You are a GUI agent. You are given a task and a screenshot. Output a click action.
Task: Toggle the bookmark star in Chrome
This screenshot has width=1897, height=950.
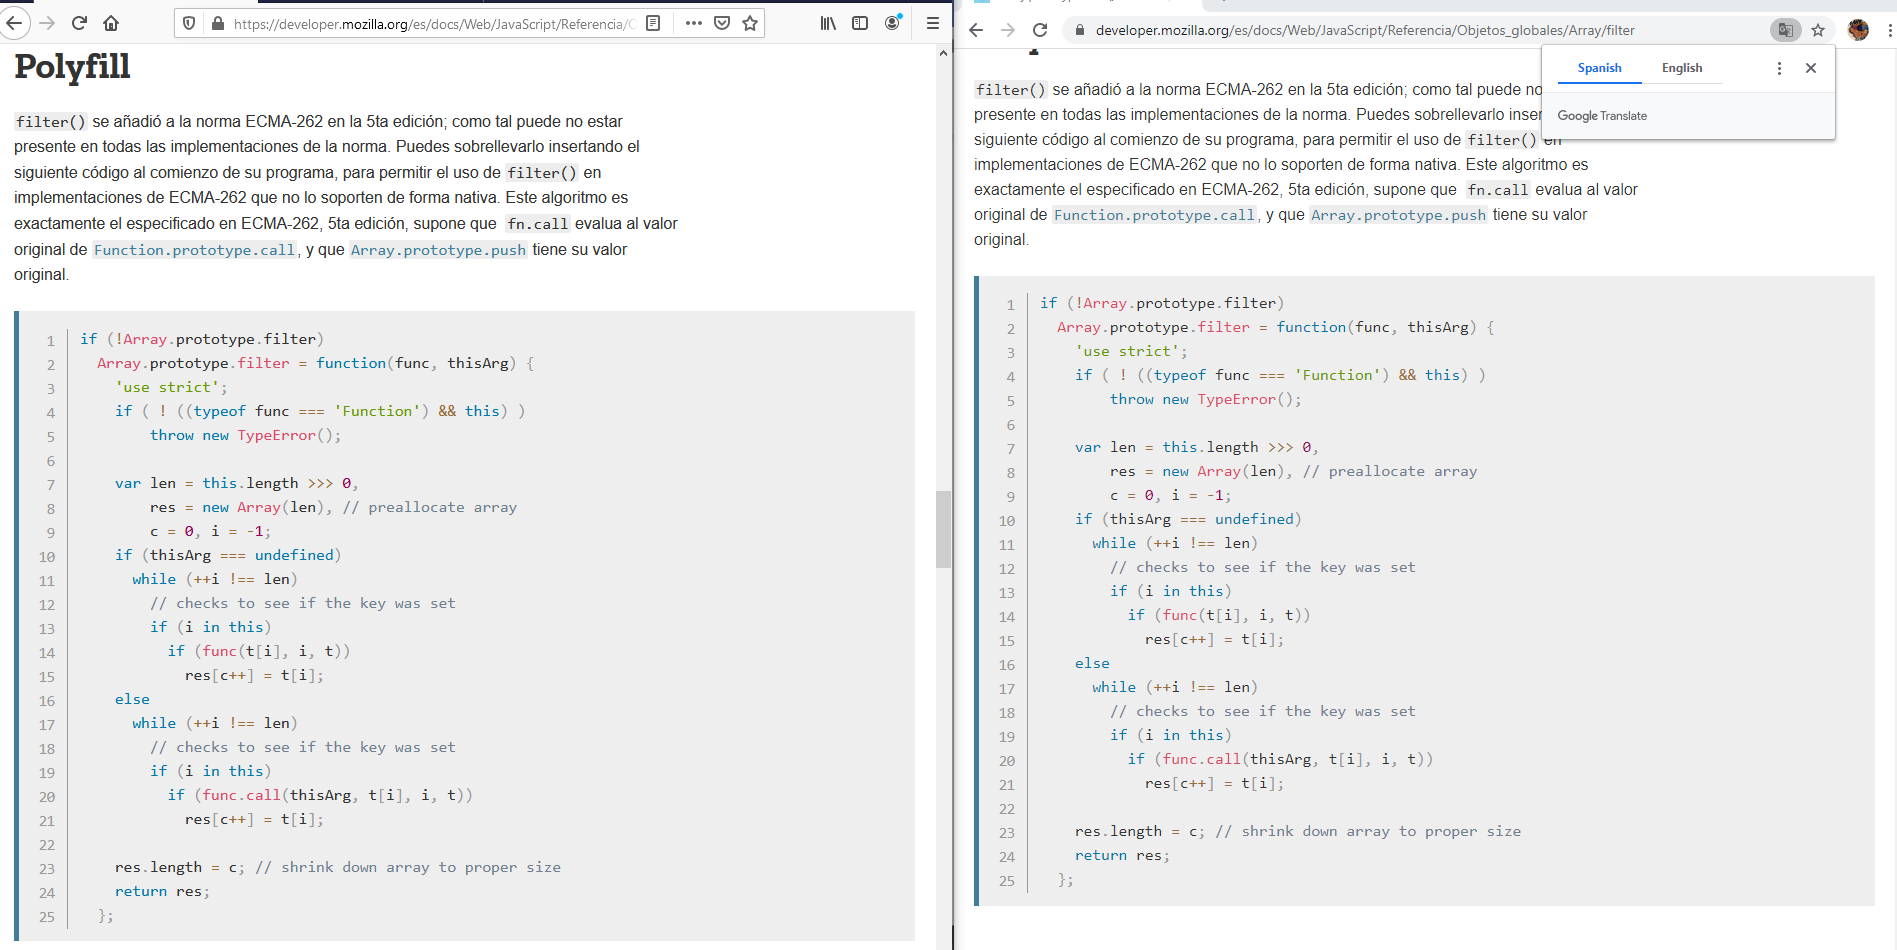tap(1818, 30)
